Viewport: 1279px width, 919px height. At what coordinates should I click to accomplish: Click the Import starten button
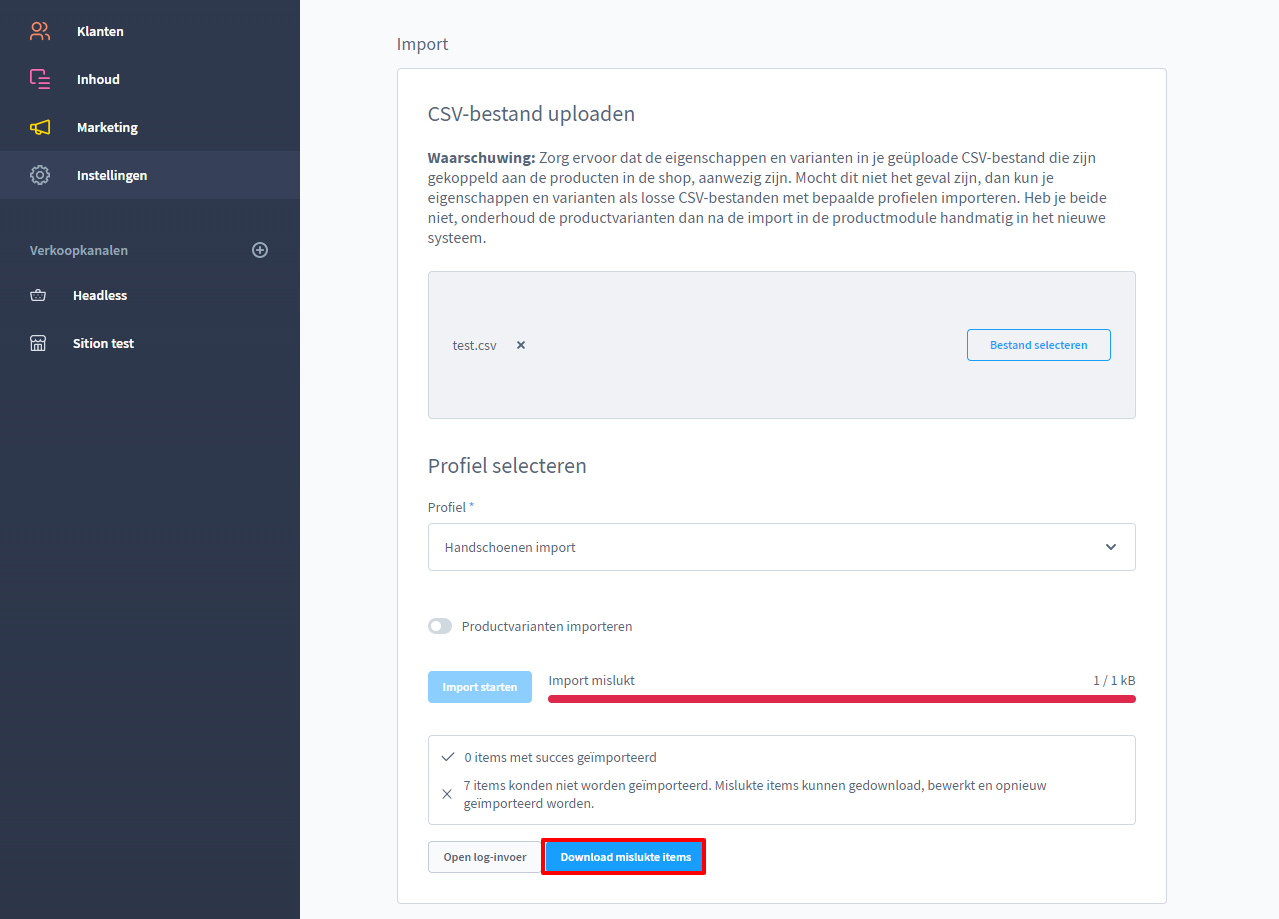(480, 687)
